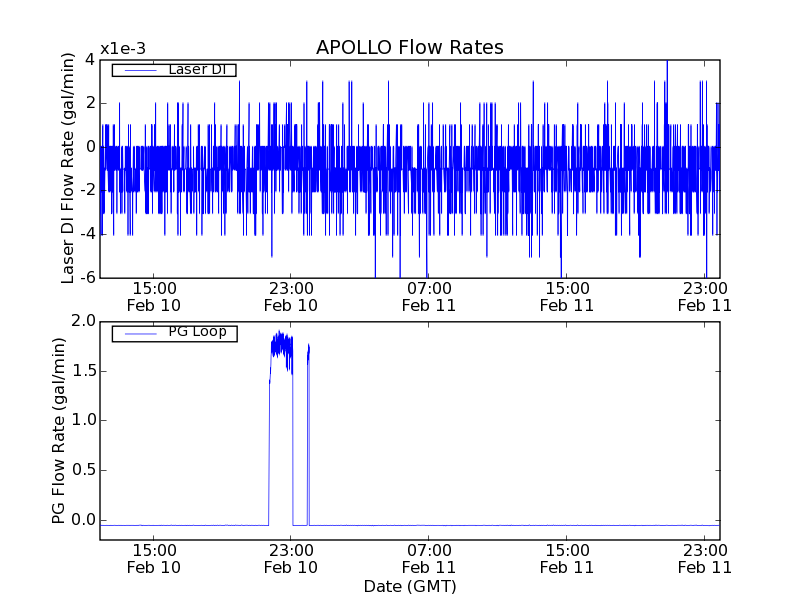Screen dimensions: 800x600
Task: Click the "4" tick on Laser DI axis
Action: coord(90,59)
